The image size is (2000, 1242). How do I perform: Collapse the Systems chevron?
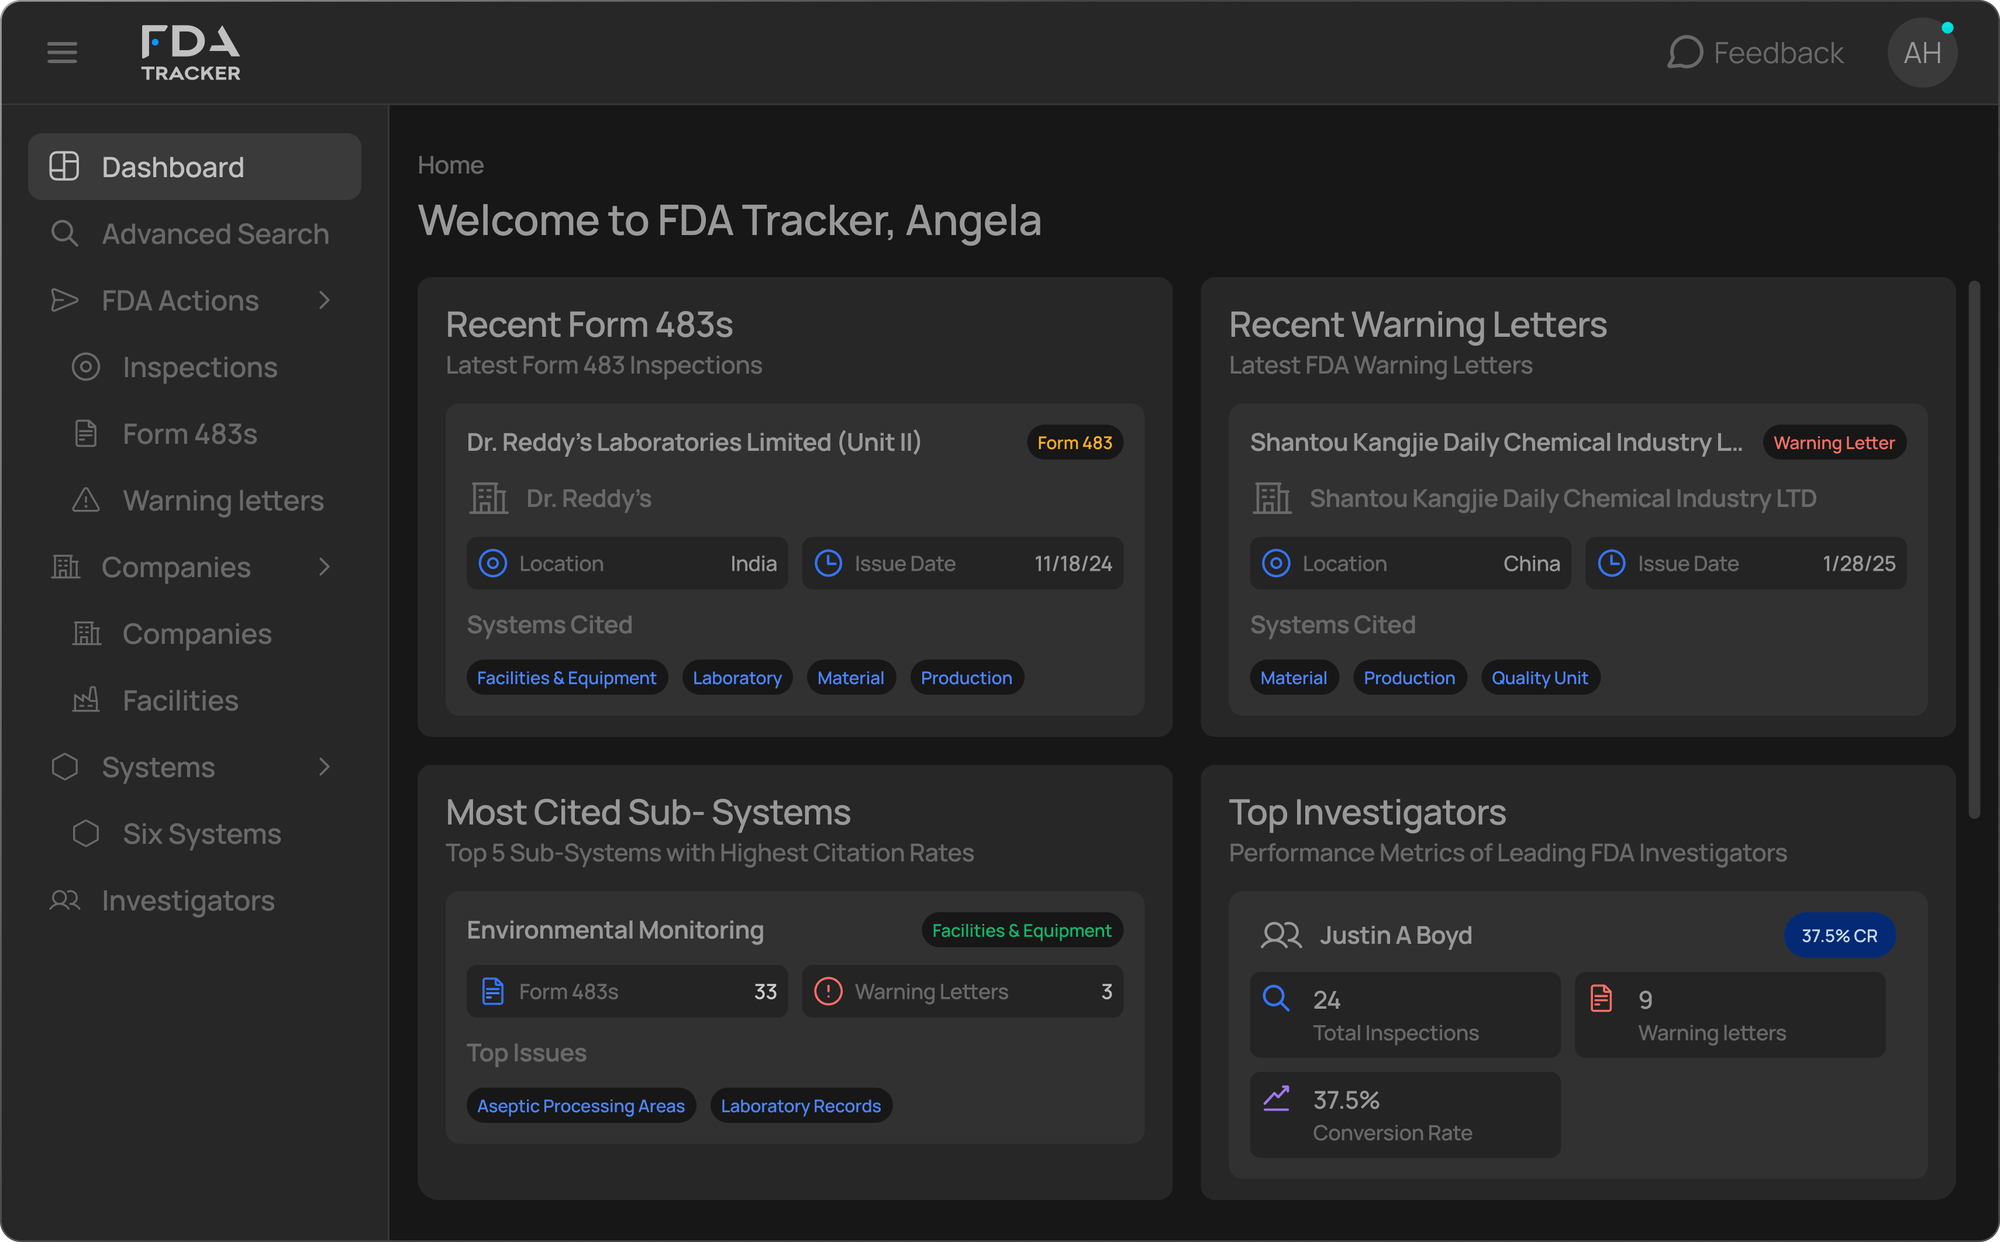tap(324, 767)
